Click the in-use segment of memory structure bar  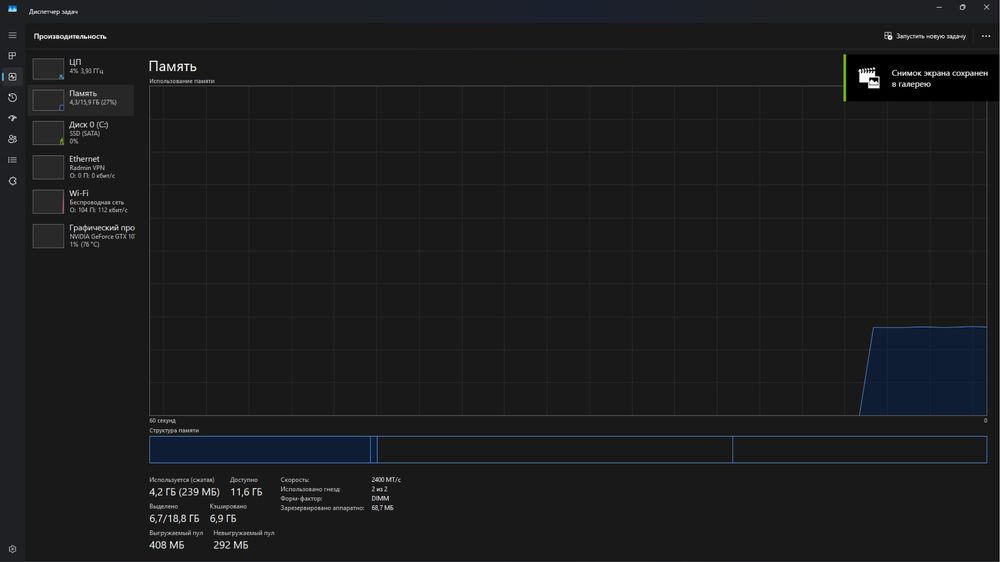click(260, 450)
